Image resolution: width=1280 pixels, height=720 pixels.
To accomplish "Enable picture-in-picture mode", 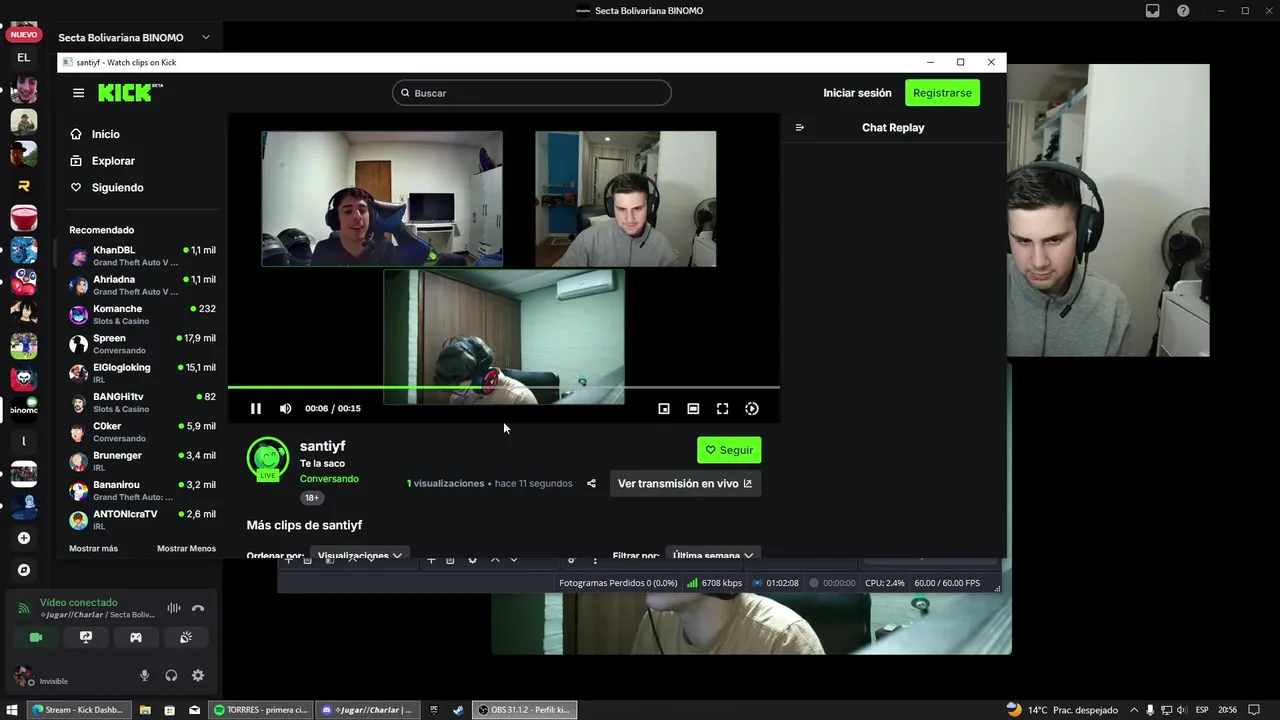I will 664,408.
